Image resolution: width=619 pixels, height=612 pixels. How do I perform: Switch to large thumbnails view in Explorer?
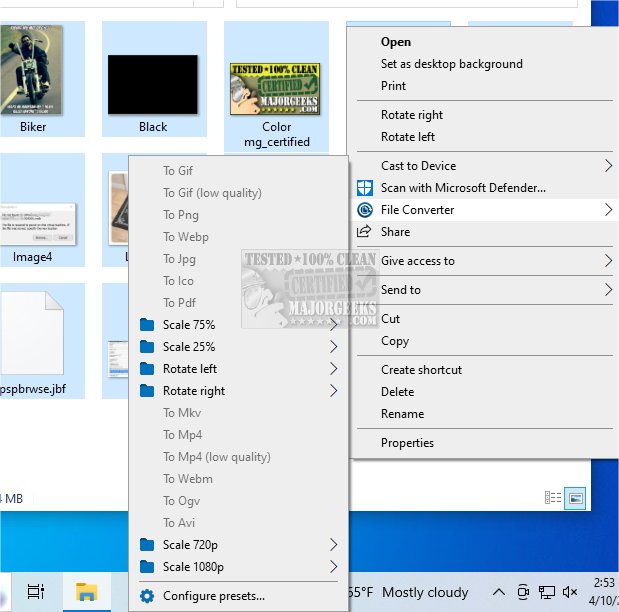click(x=575, y=498)
